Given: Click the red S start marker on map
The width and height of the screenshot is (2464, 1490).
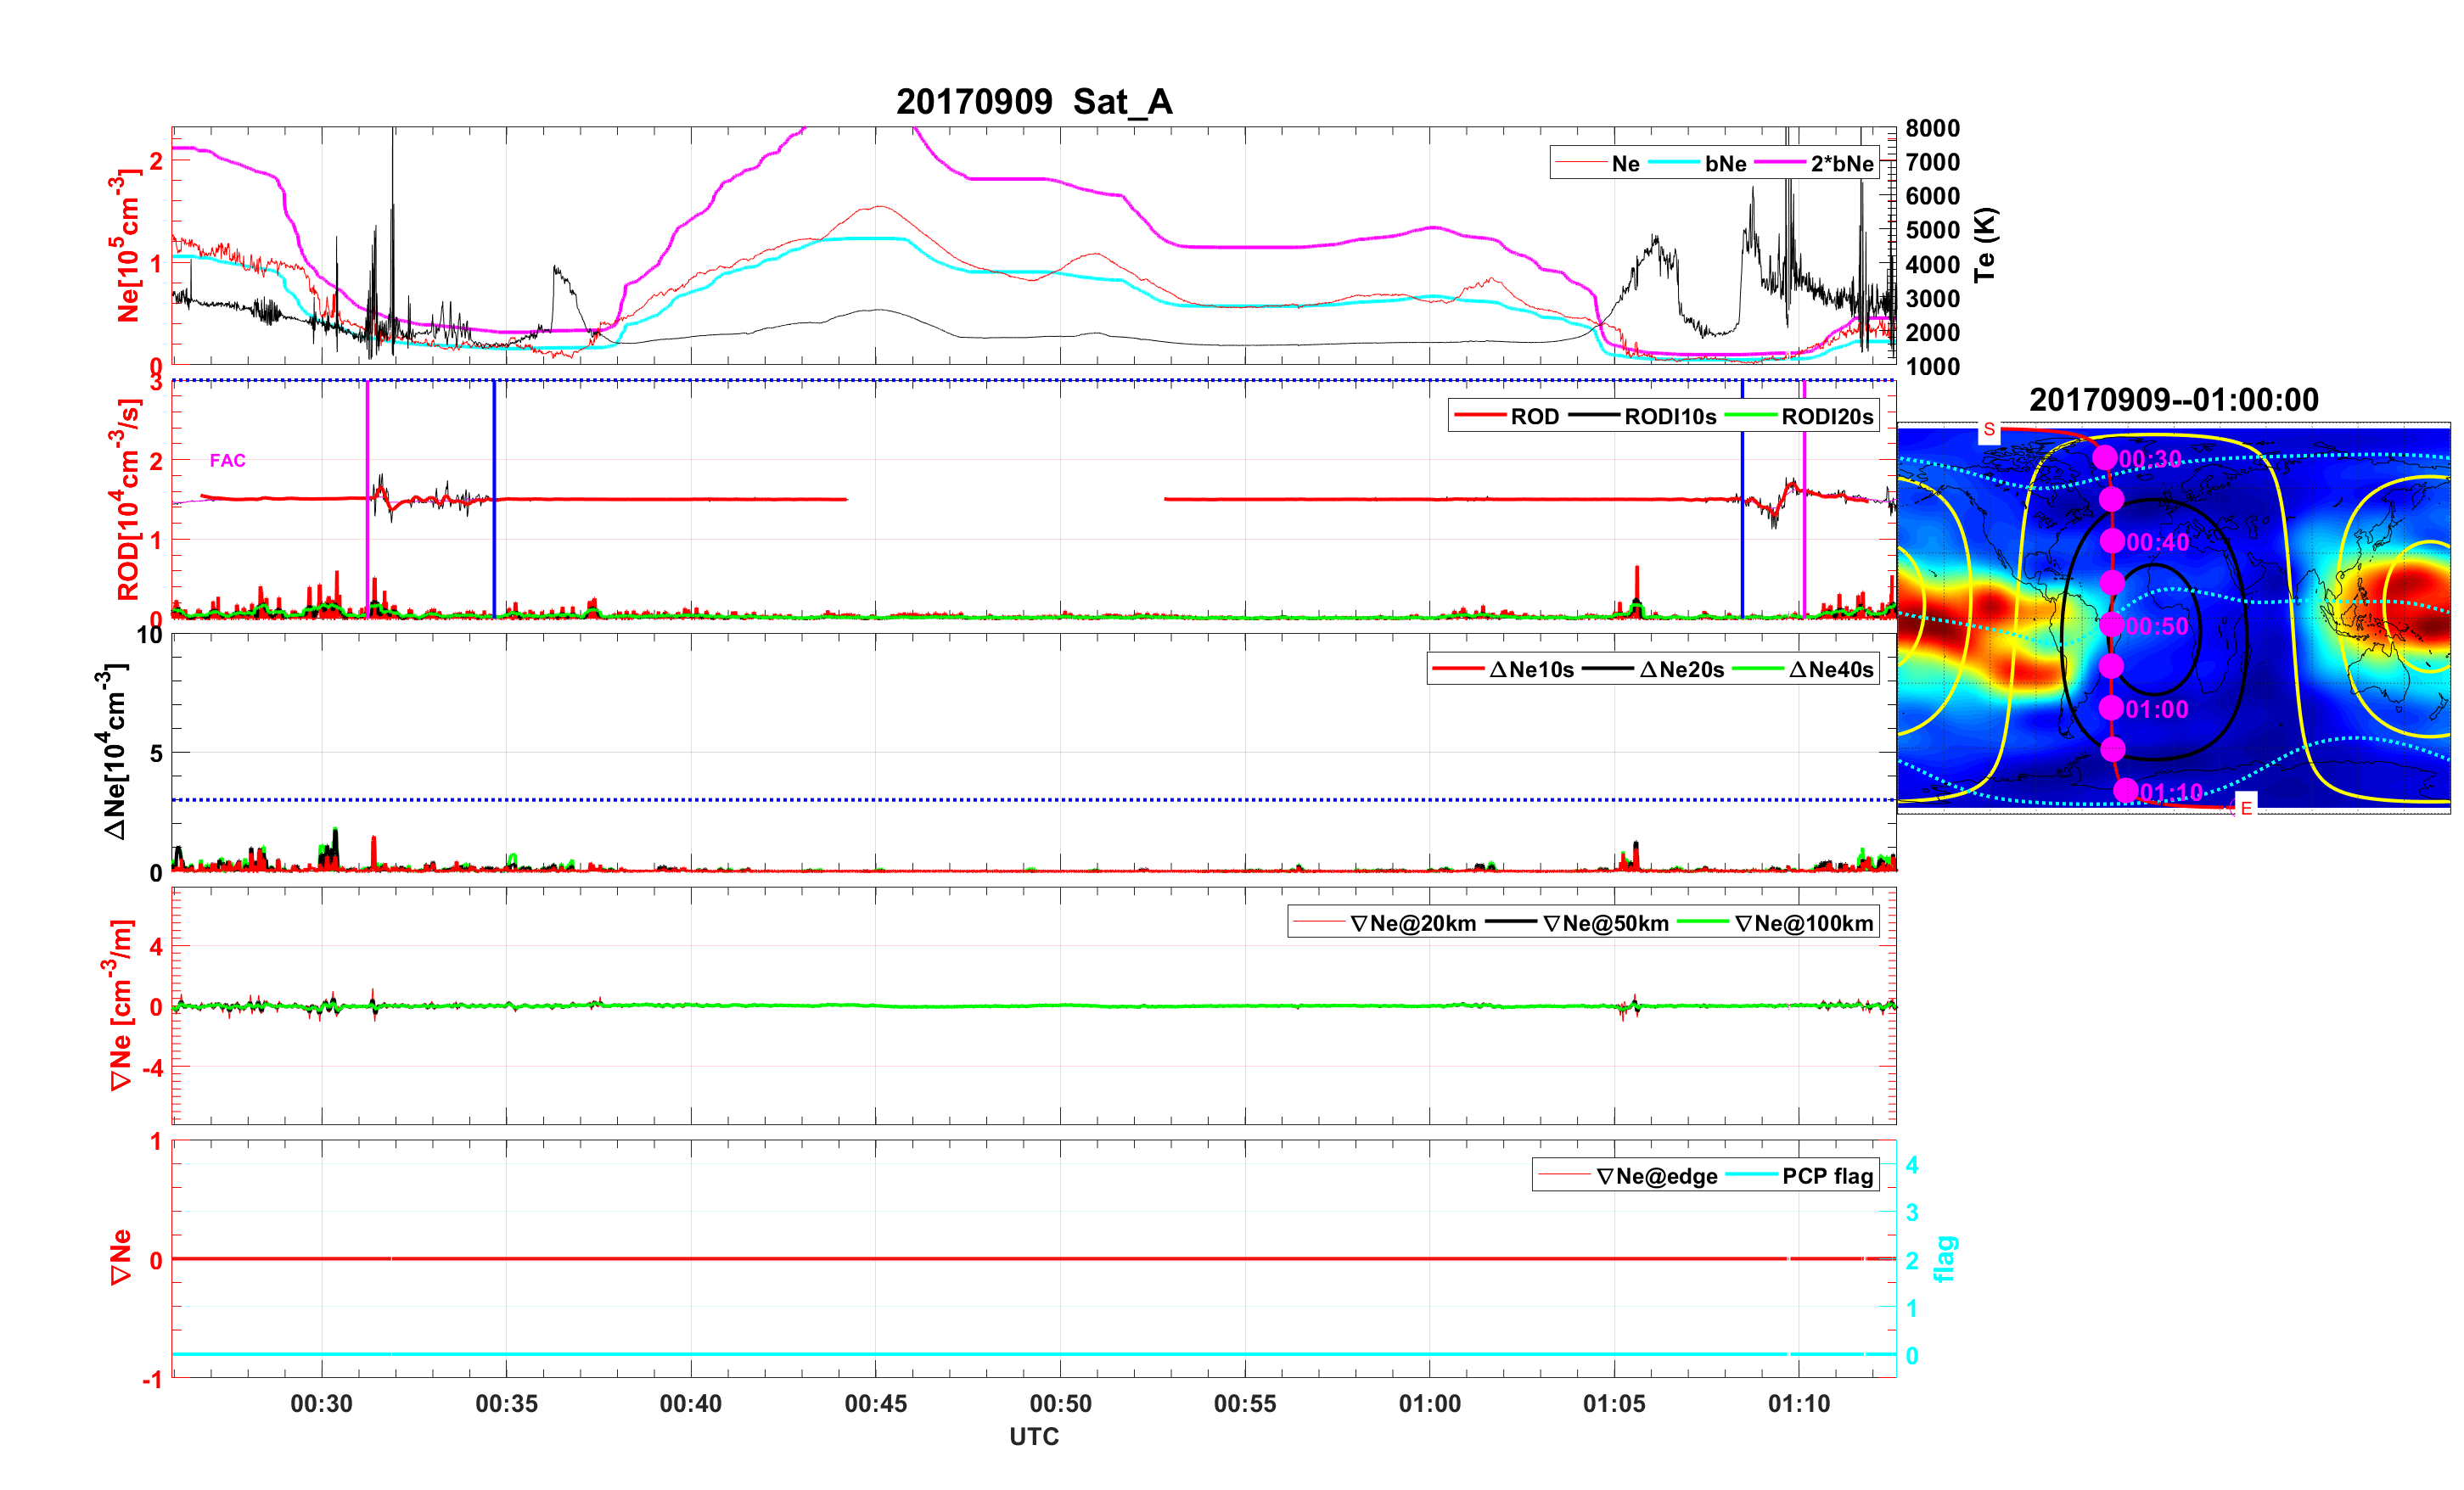Looking at the screenshot, I should [x=1989, y=430].
